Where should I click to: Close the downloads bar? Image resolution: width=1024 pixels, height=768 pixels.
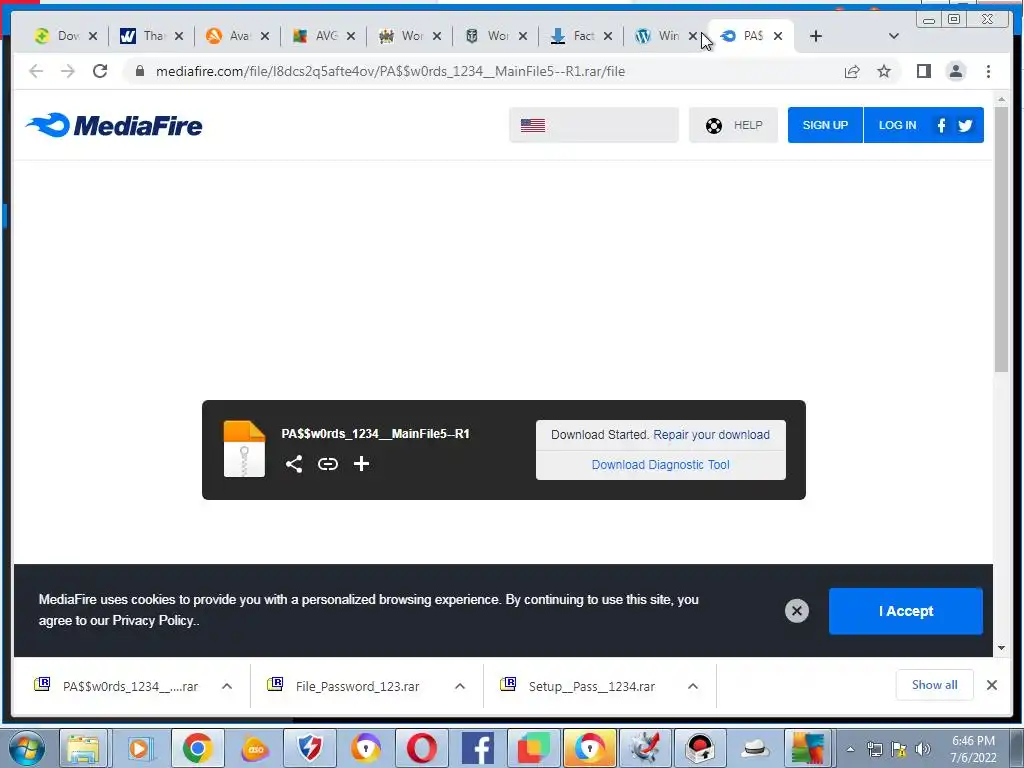(991, 685)
